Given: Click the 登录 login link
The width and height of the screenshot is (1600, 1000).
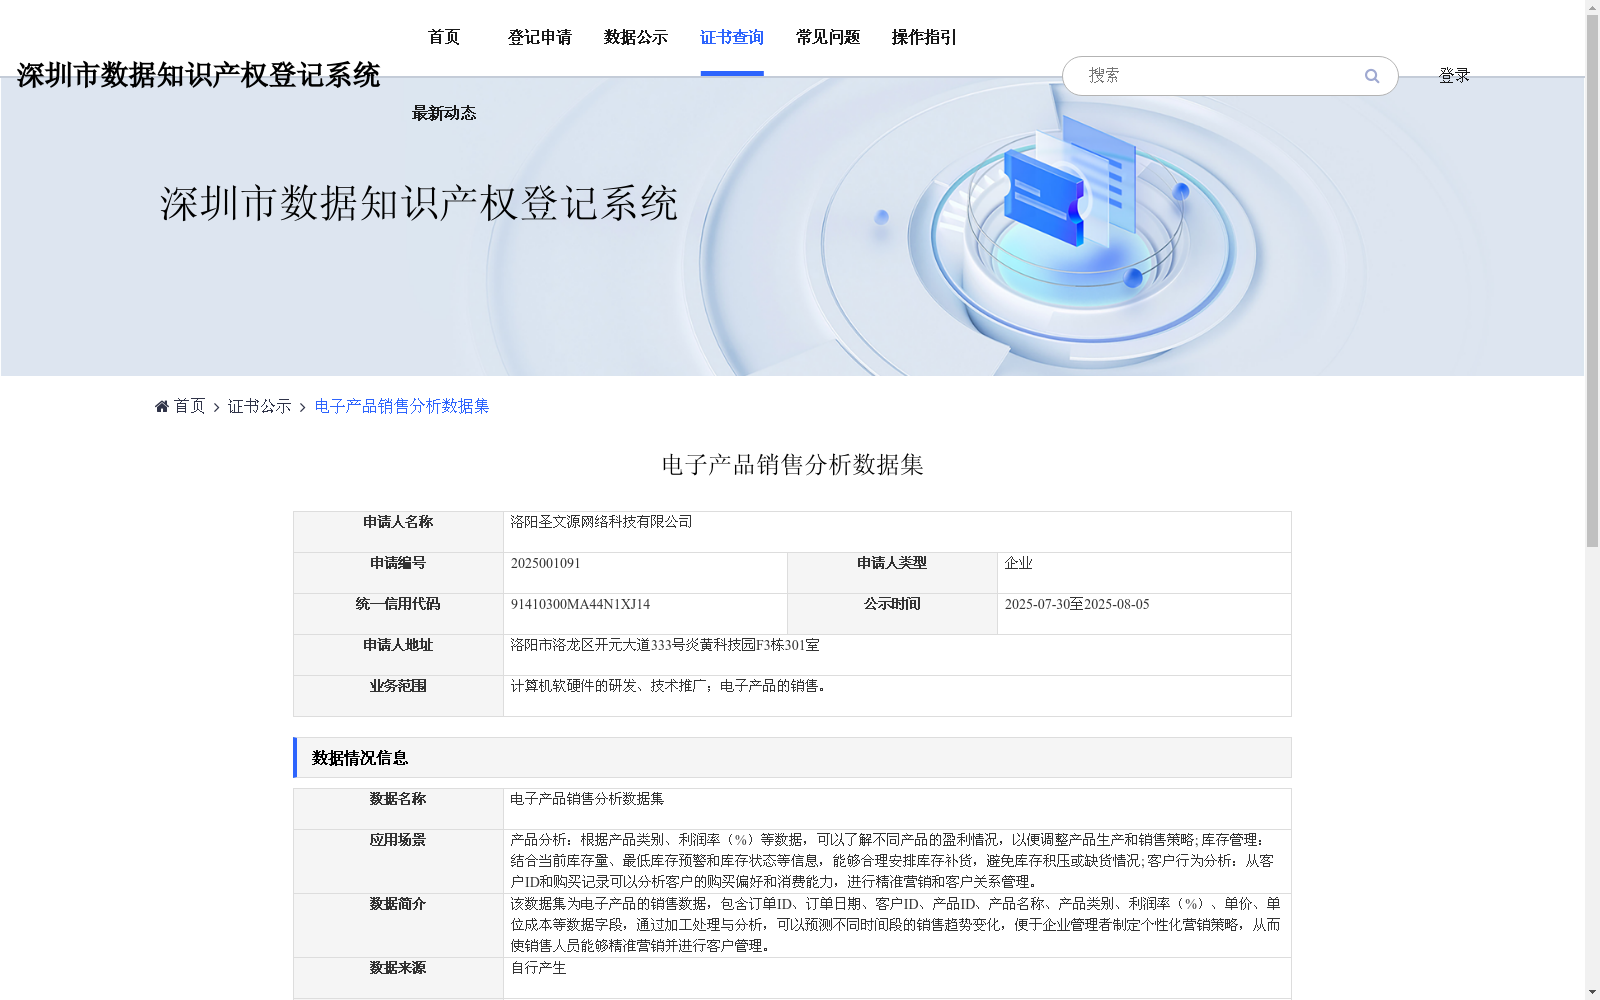Looking at the screenshot, I should click(x=1454, y=75).
